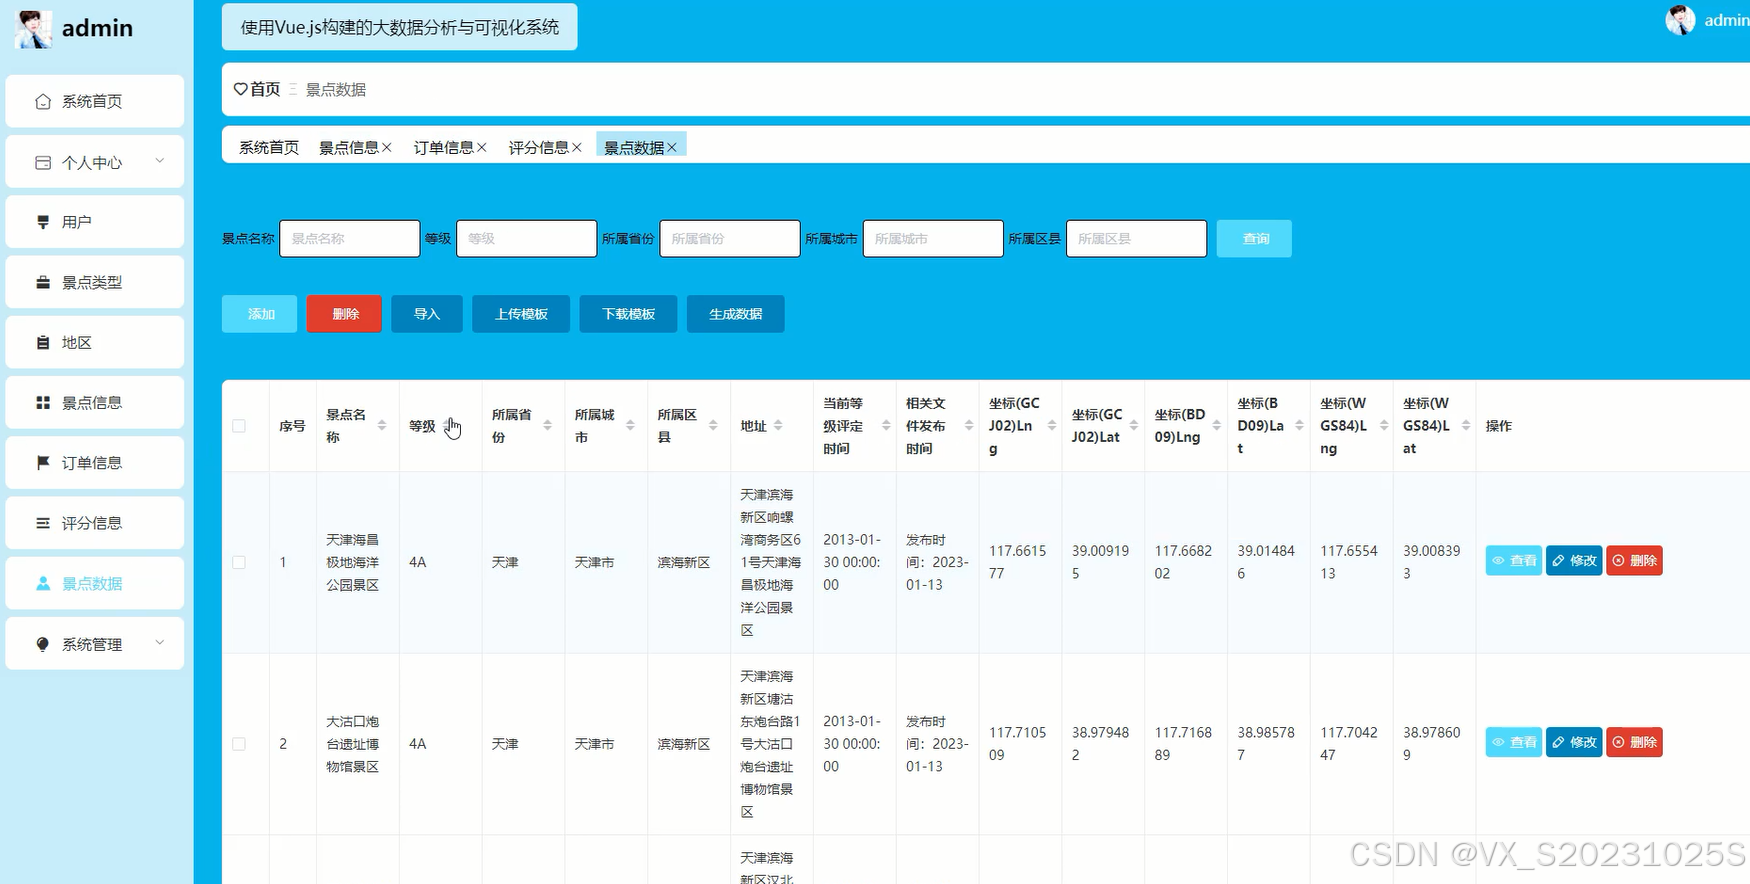Viewport: 1750px width, 884px height.
Task: Focus the 等级 search field
Action: tap(527, 239)
